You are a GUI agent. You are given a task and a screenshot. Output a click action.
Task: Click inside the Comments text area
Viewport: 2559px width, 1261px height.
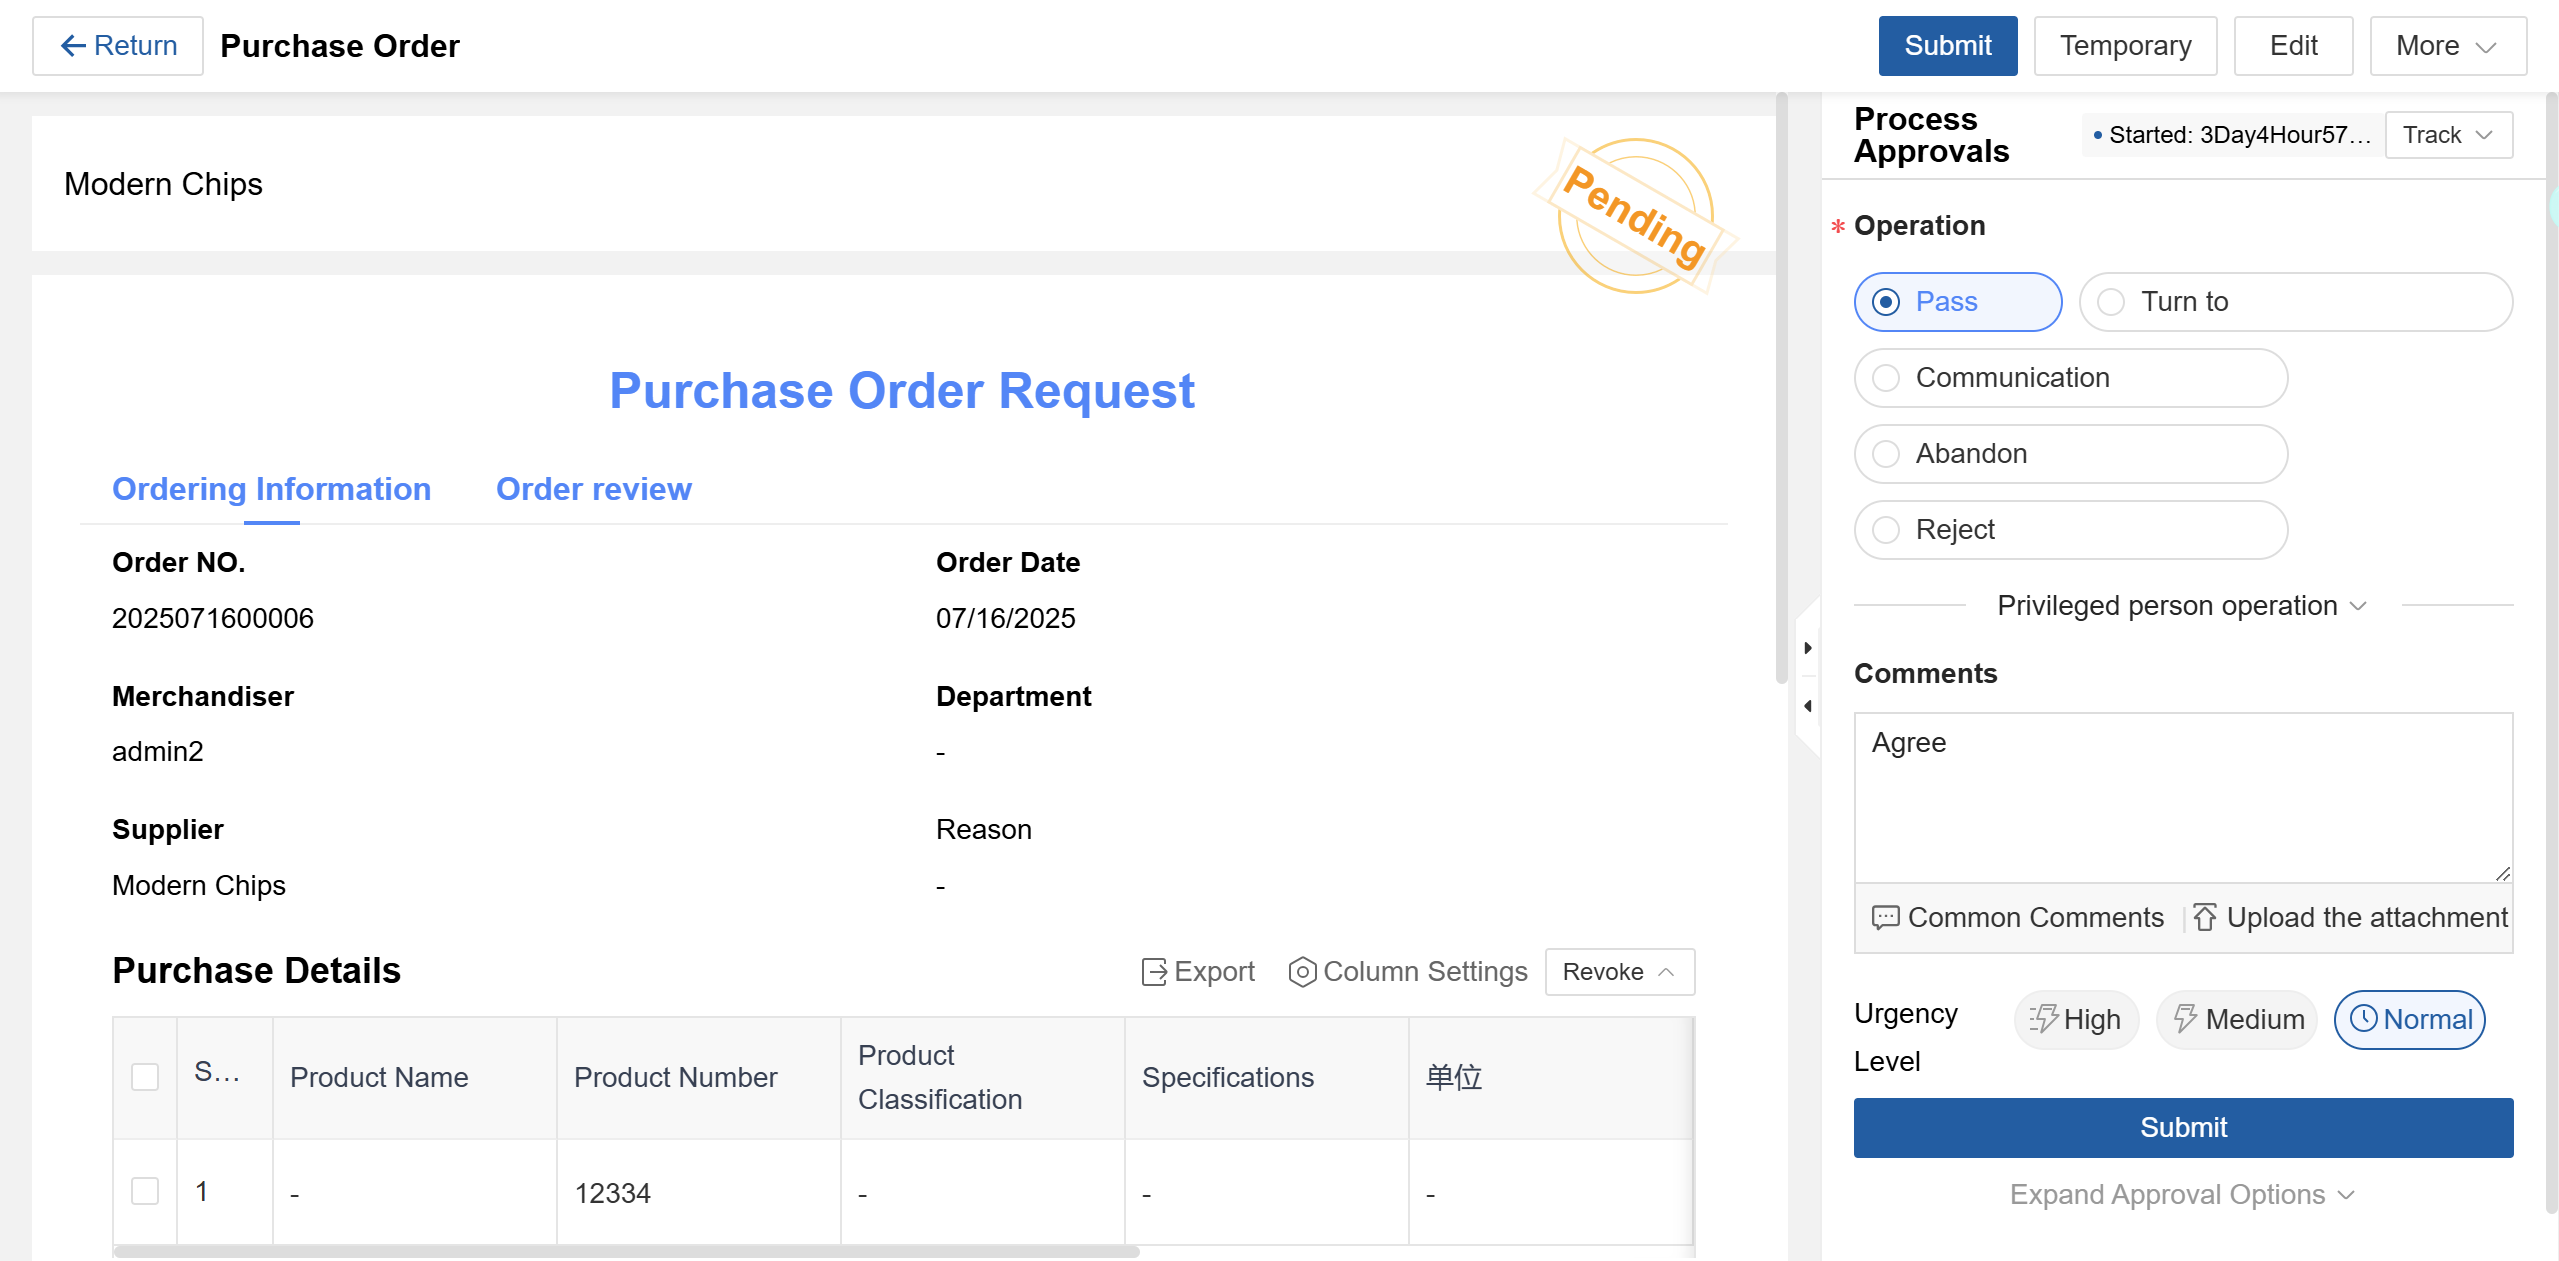2182,797
